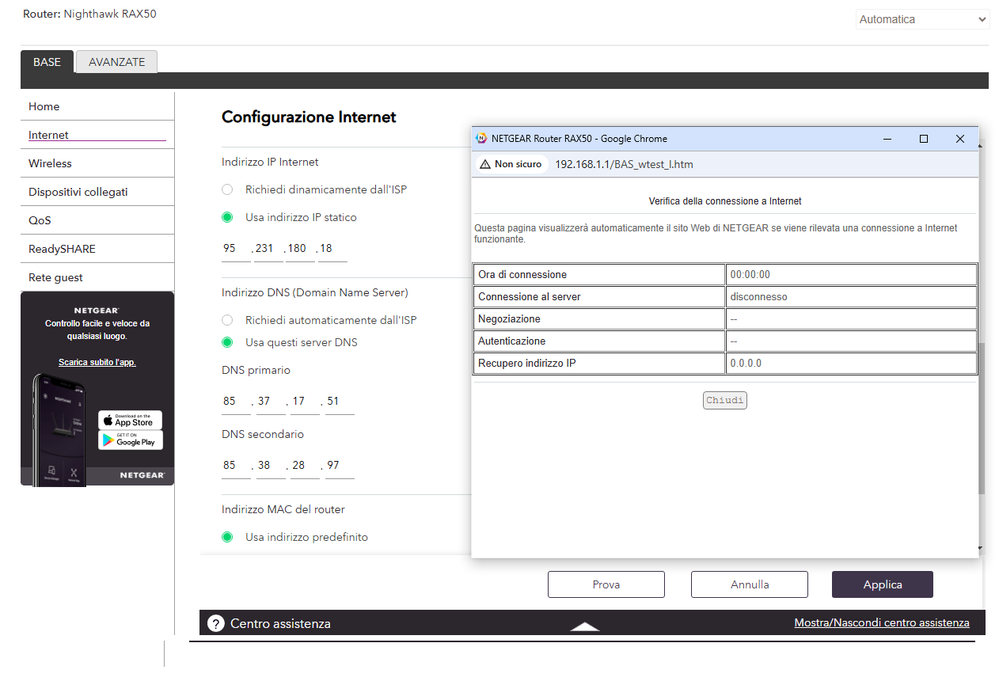999x686 pixels.
Task: Click the 'Negoziazione' table cell
Action: pyautogui.click(x=599, y=319)
